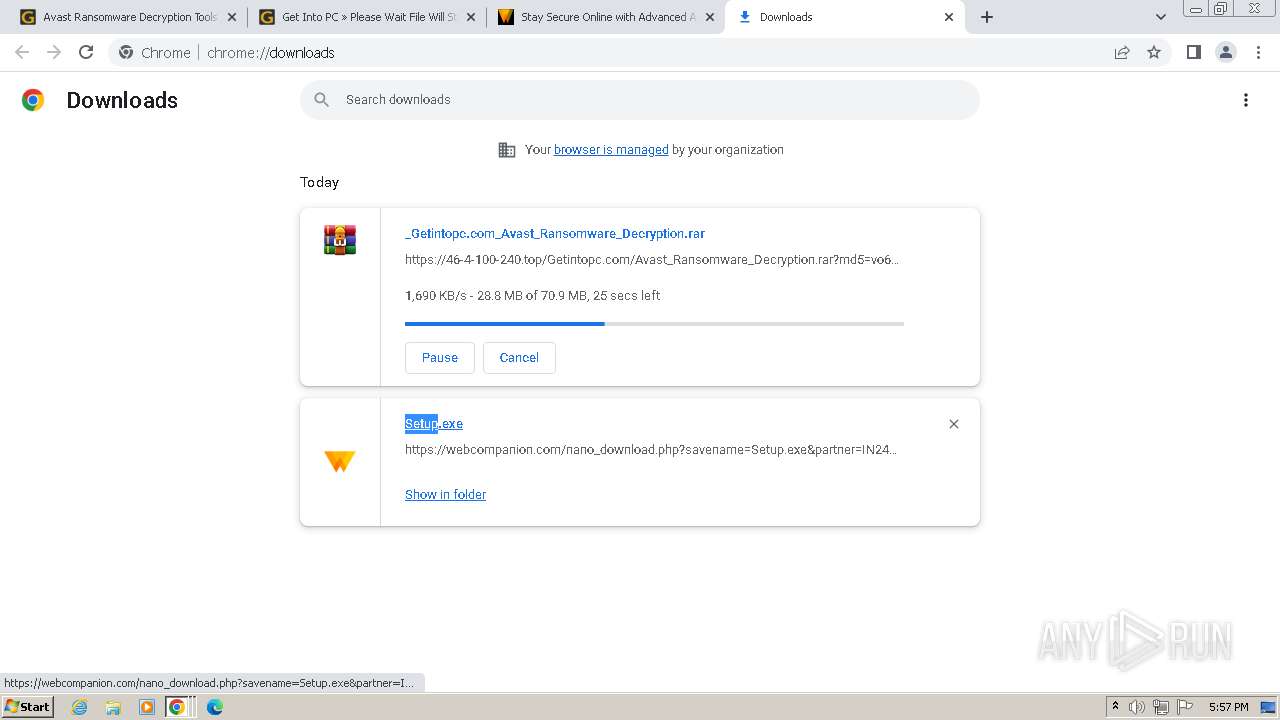Click the WinRAR file icon of the .rar download

(x=340, y=240)
